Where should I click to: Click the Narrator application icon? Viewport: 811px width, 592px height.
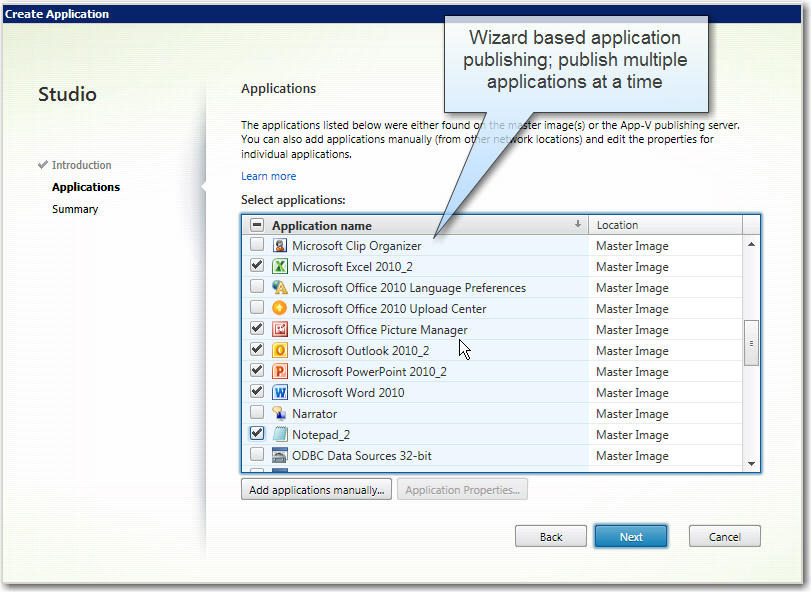pyautogui.click(x=280, y=414)
